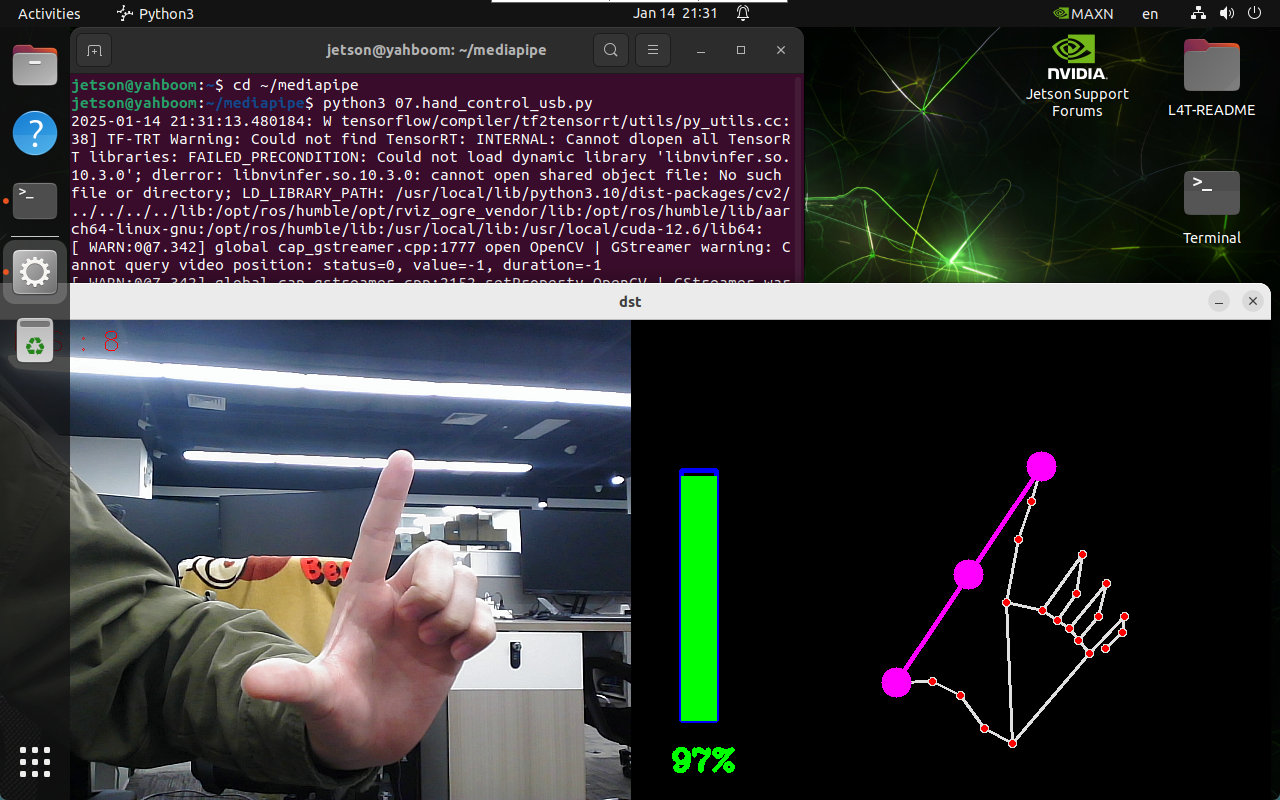This screenshot has height=800, width=1280.
Task: Close the dst window
Action: coord(1252,302)
